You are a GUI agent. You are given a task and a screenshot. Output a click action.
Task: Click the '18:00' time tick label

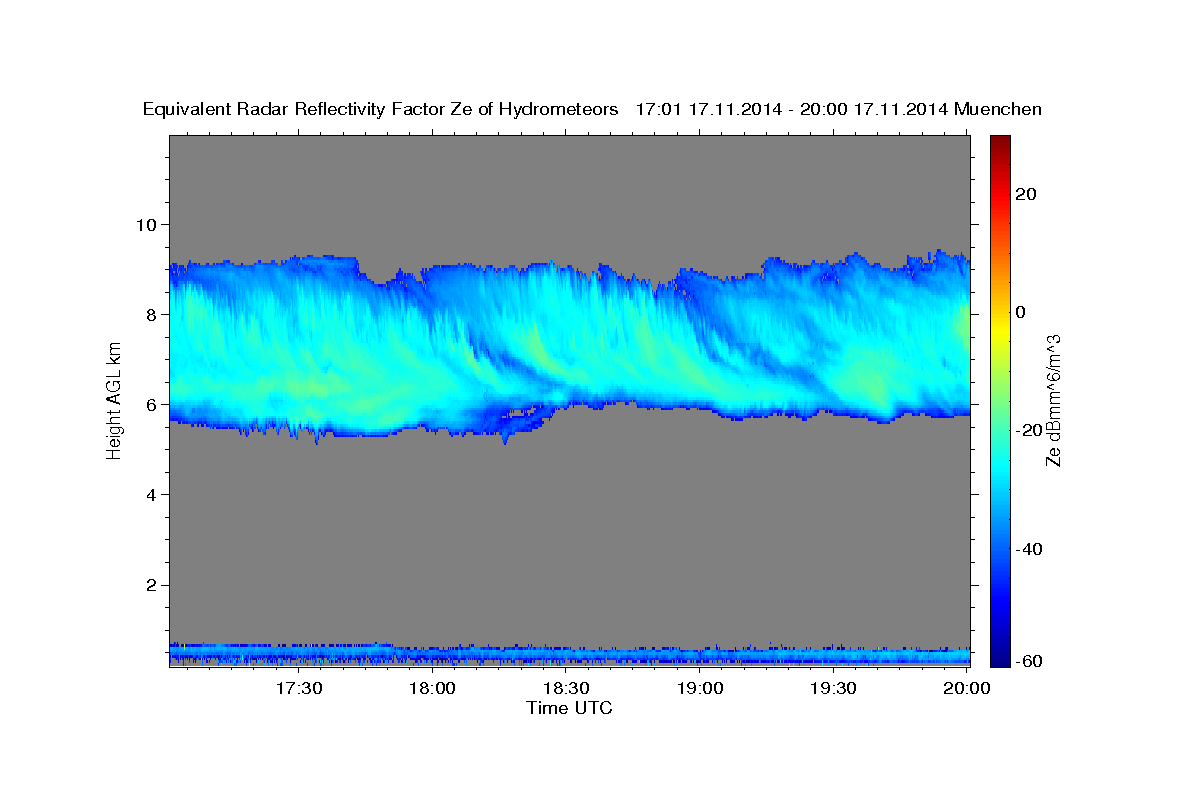tap(432, 688)
